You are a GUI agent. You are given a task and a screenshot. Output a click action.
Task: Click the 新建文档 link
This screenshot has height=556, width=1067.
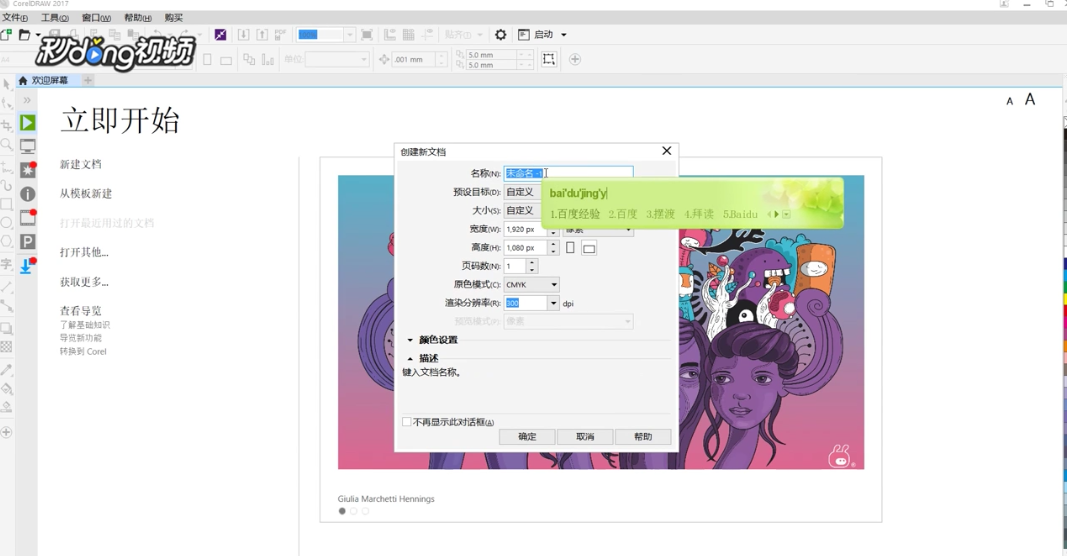point(80,164)
